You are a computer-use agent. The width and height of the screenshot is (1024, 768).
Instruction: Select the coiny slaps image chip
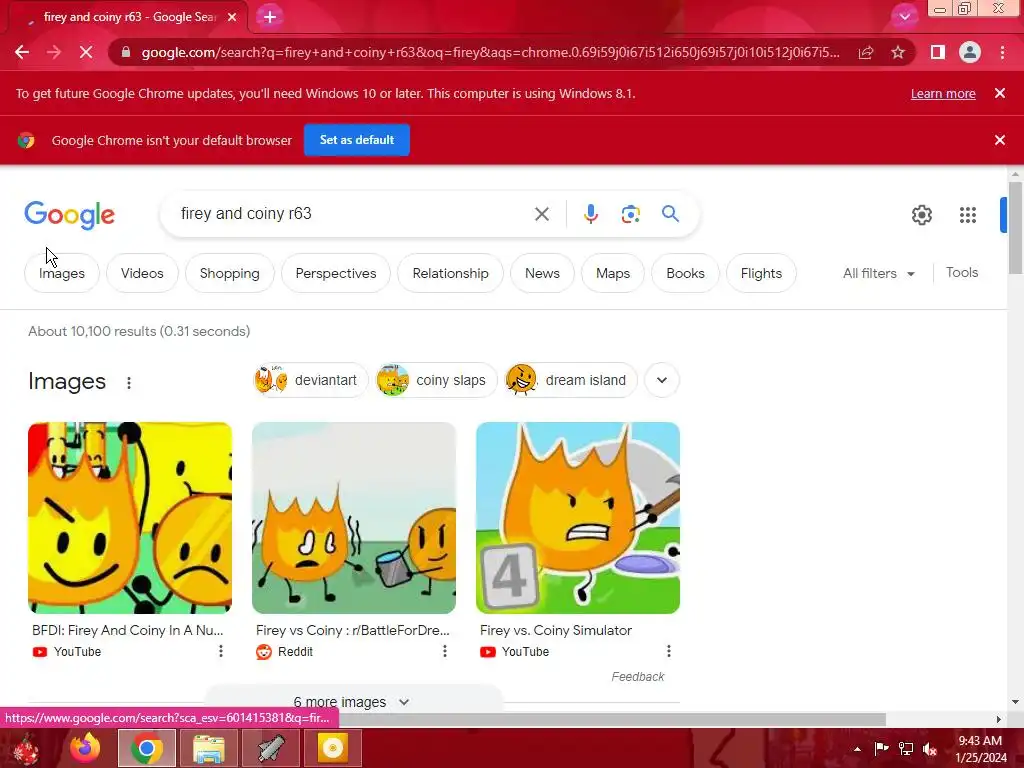[436, 380]
